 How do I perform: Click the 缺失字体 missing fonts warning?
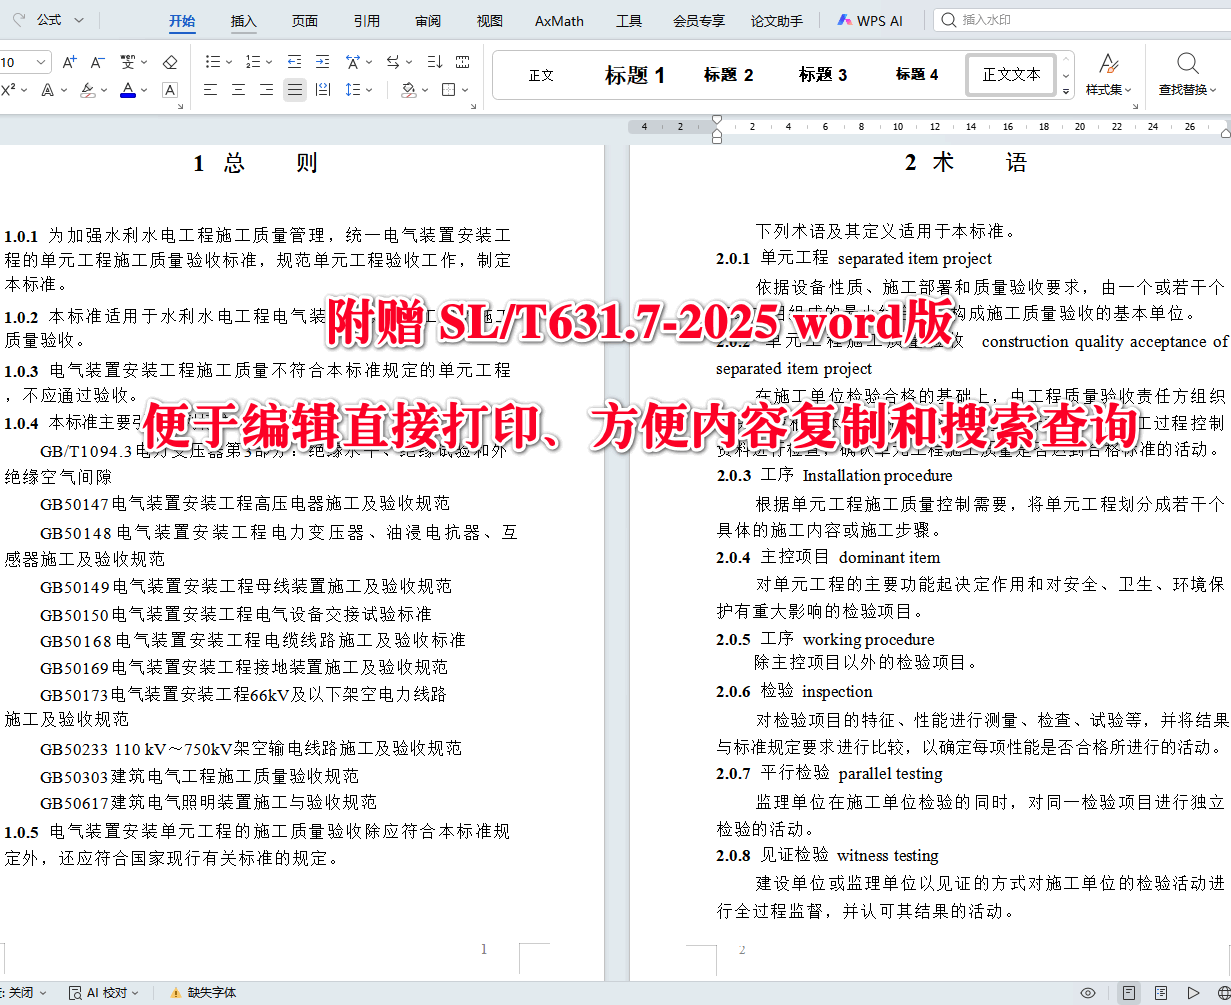click(x=203, y=993)
